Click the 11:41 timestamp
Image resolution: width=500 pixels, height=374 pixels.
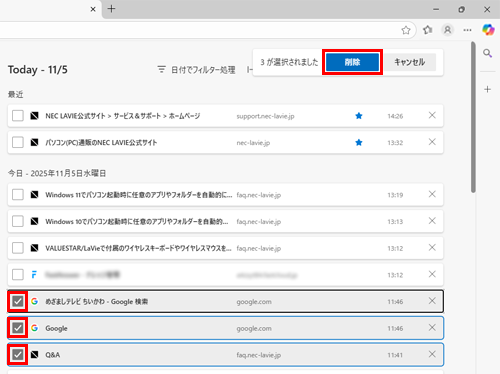[x=395, y=355]
